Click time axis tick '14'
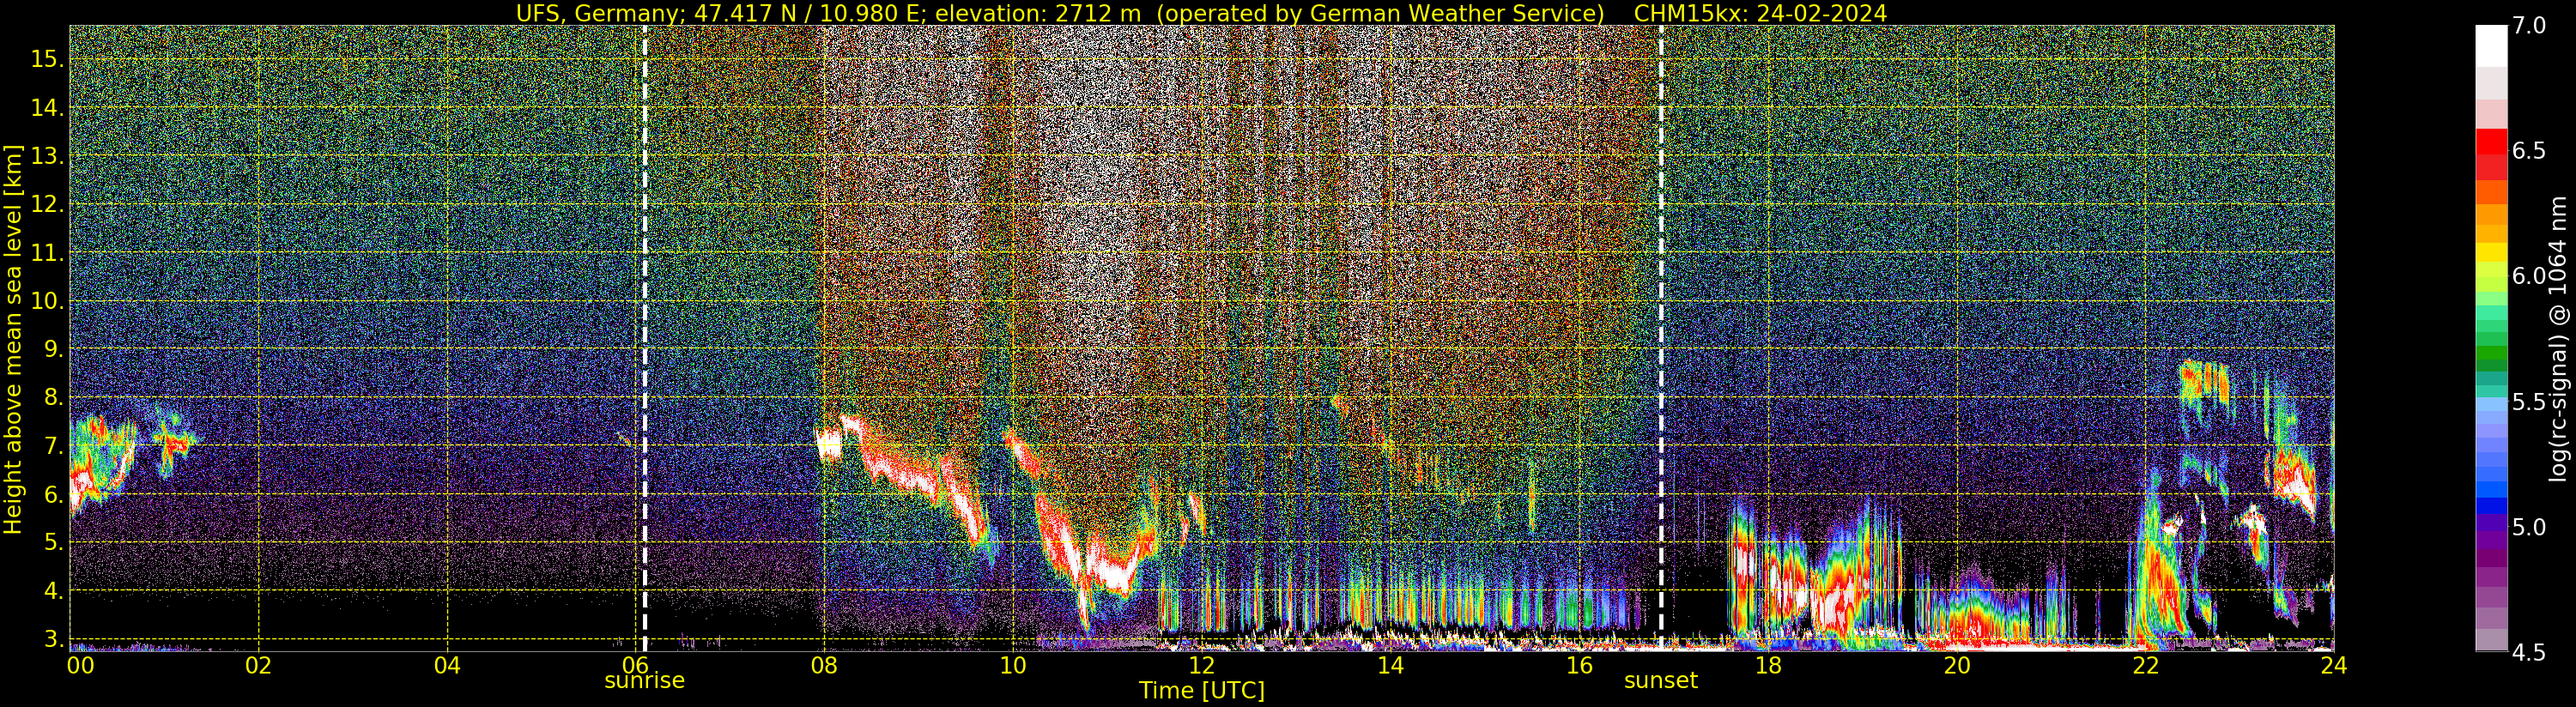Viewport: 2576px width, 707px height. click(x=1390, y=665)
